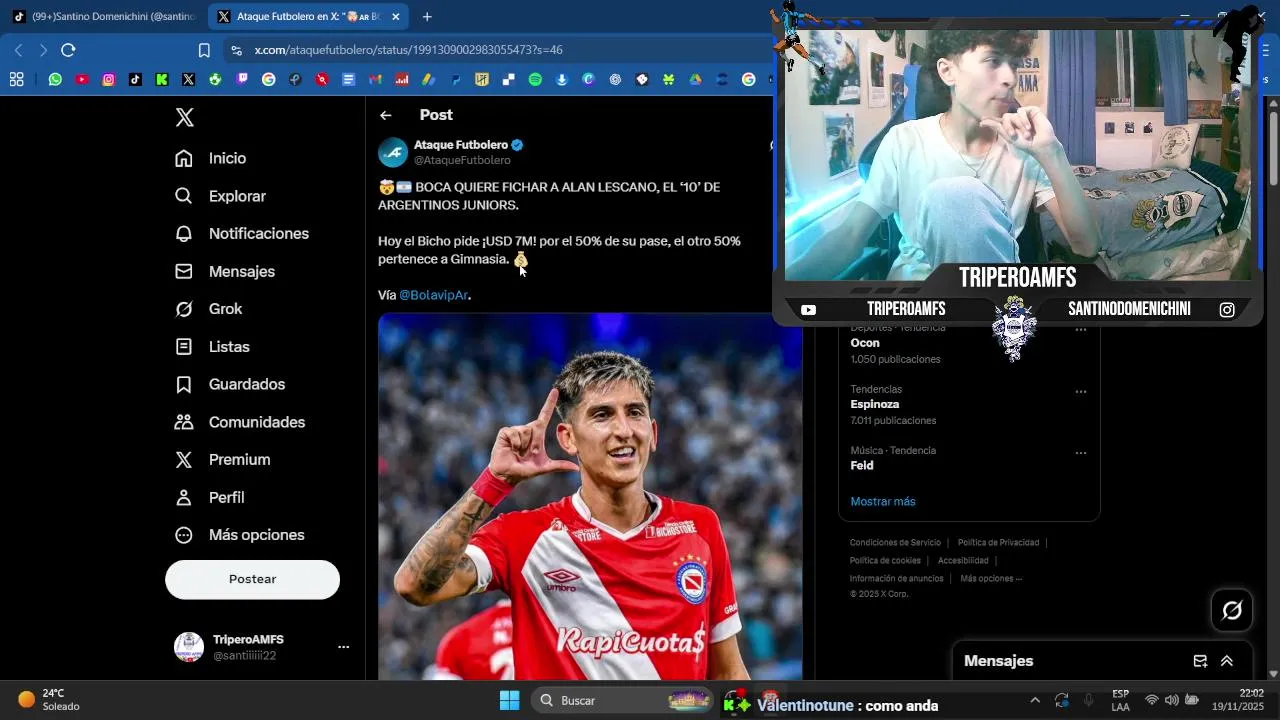Click Mostrar más under trends
Image resolution: width=1280 pixels, height=720 pixels.
(x=883, y=501)
